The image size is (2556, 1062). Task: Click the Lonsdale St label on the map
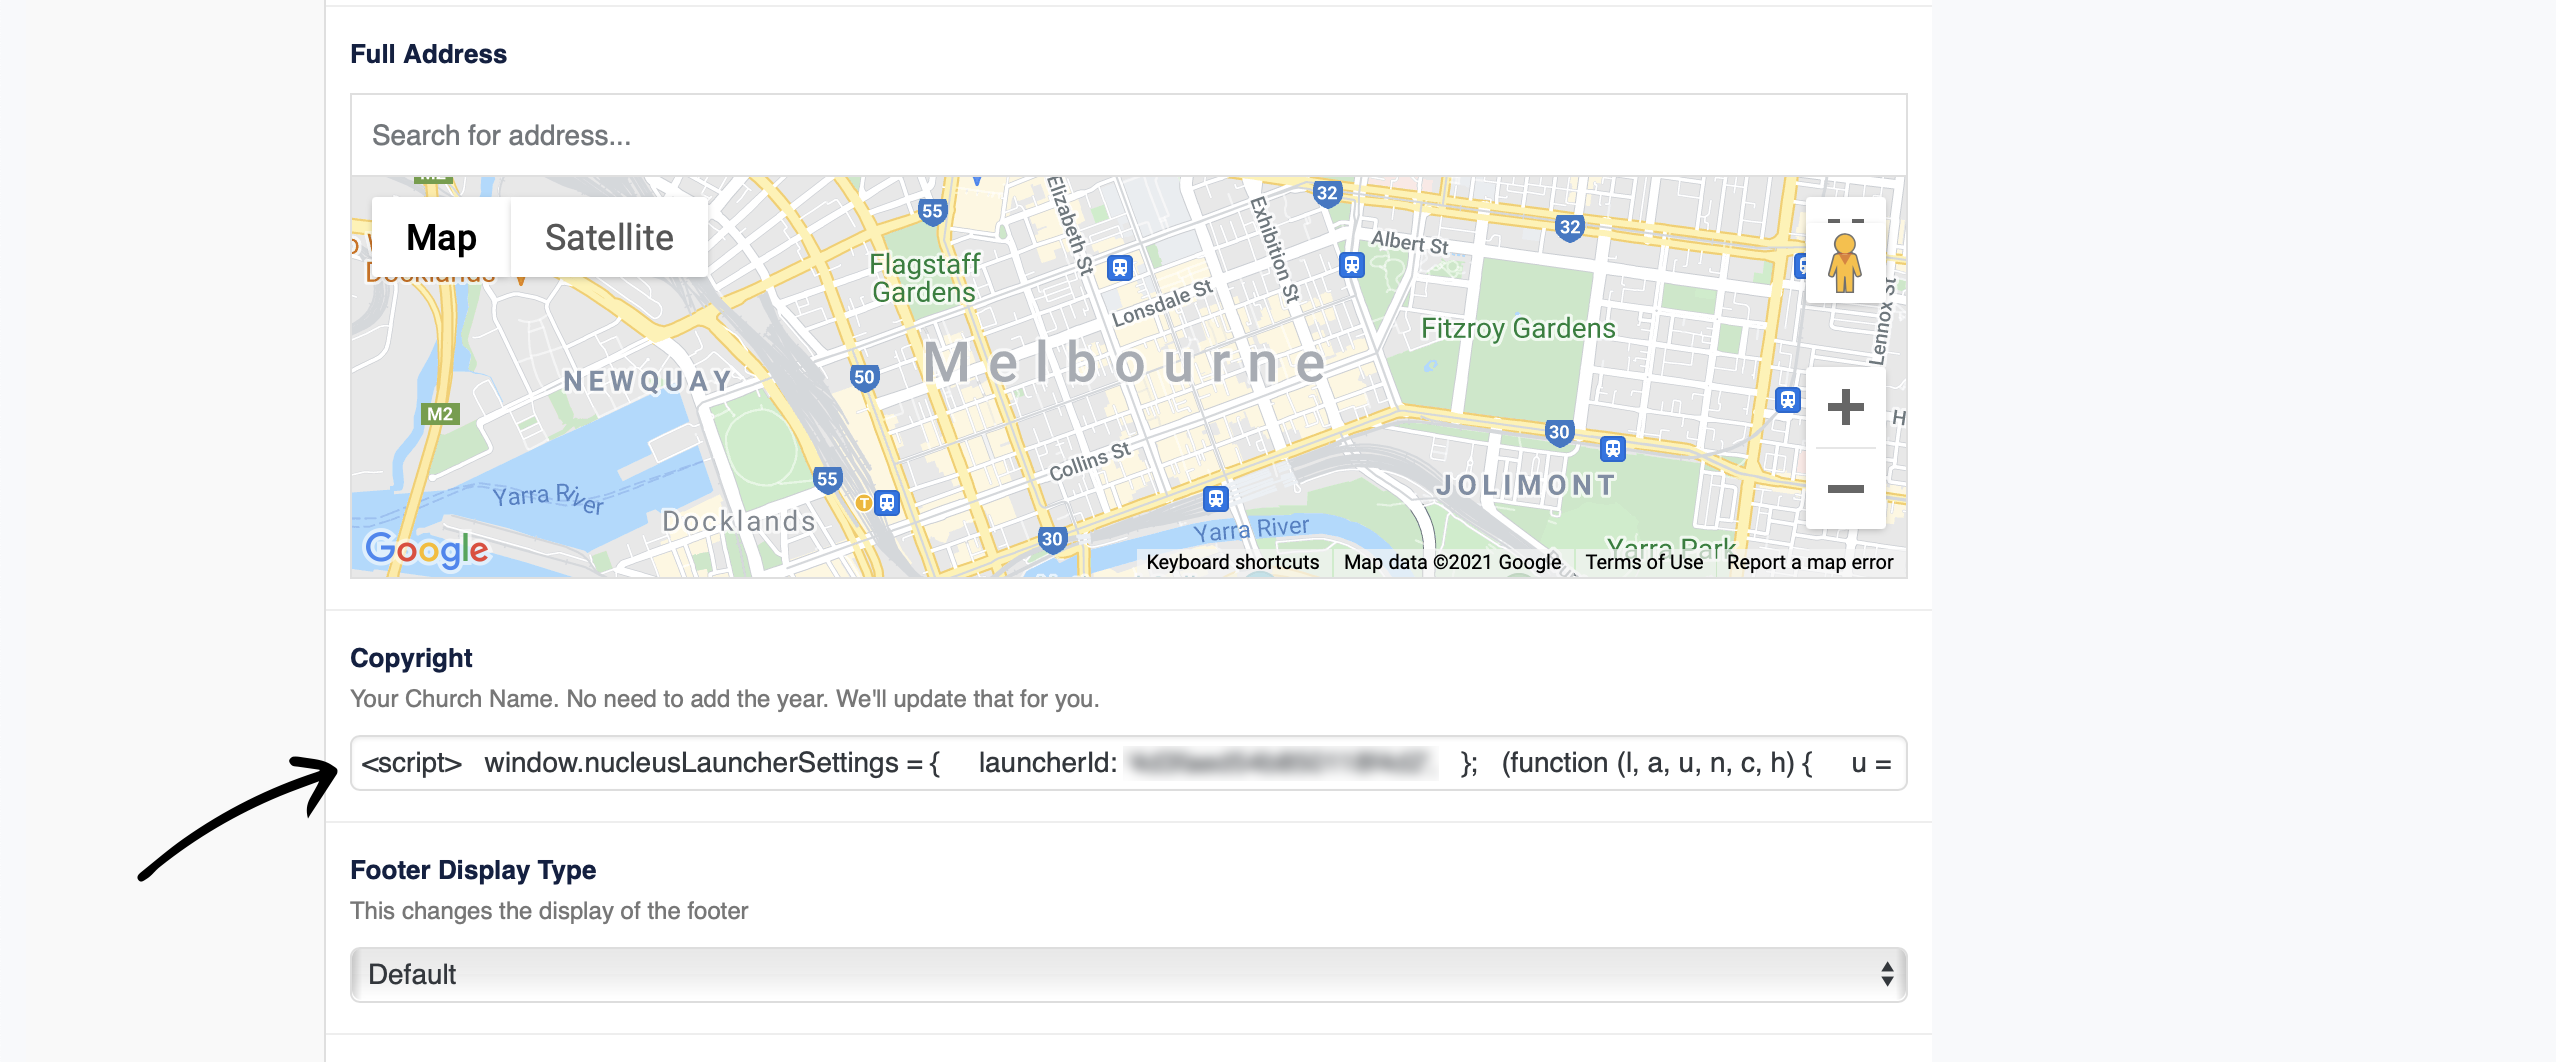click(x=1162, y=303)
